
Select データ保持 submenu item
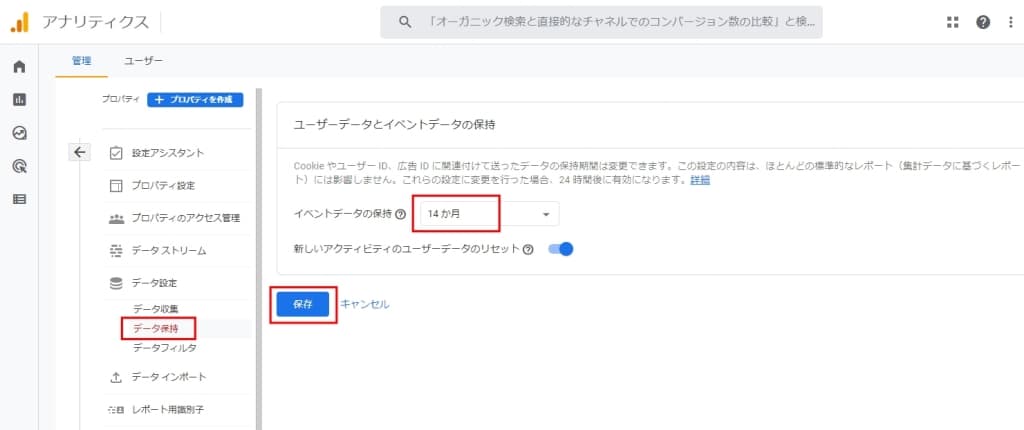point(155,328)
